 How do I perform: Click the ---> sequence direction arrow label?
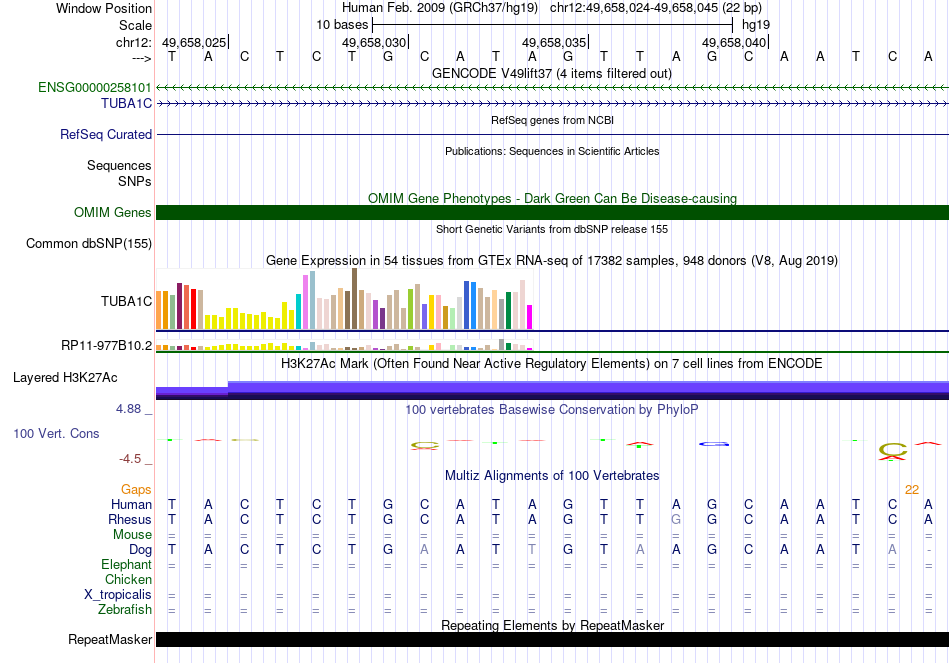142,58
